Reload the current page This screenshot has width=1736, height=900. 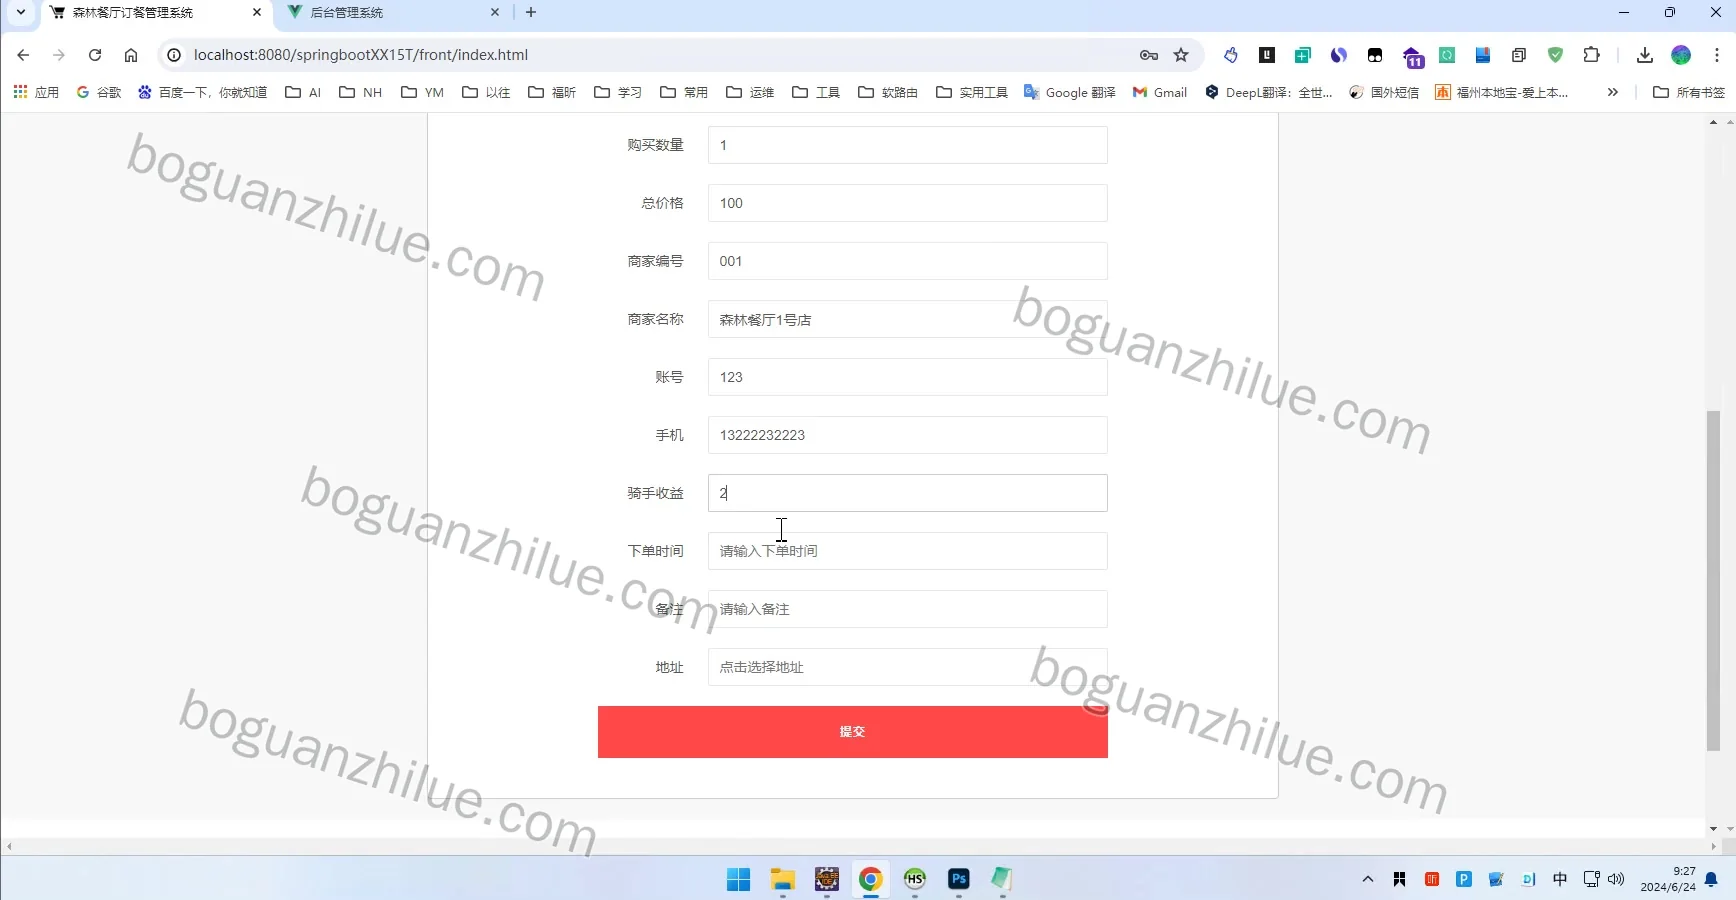tap(95, 55)
